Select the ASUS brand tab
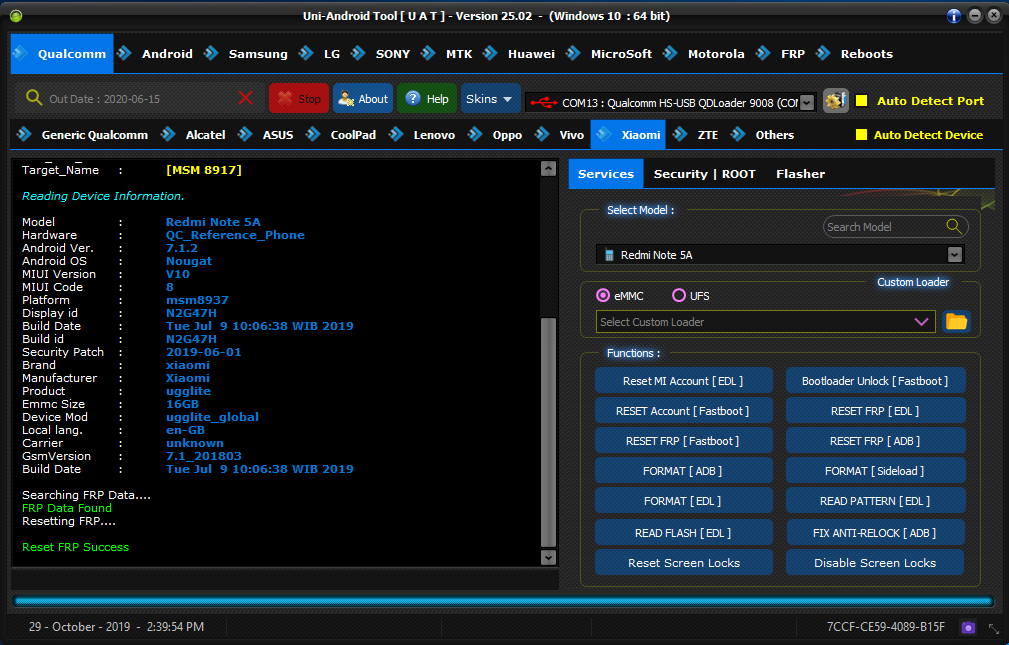1009x645 pixels. tap(277, 135)
